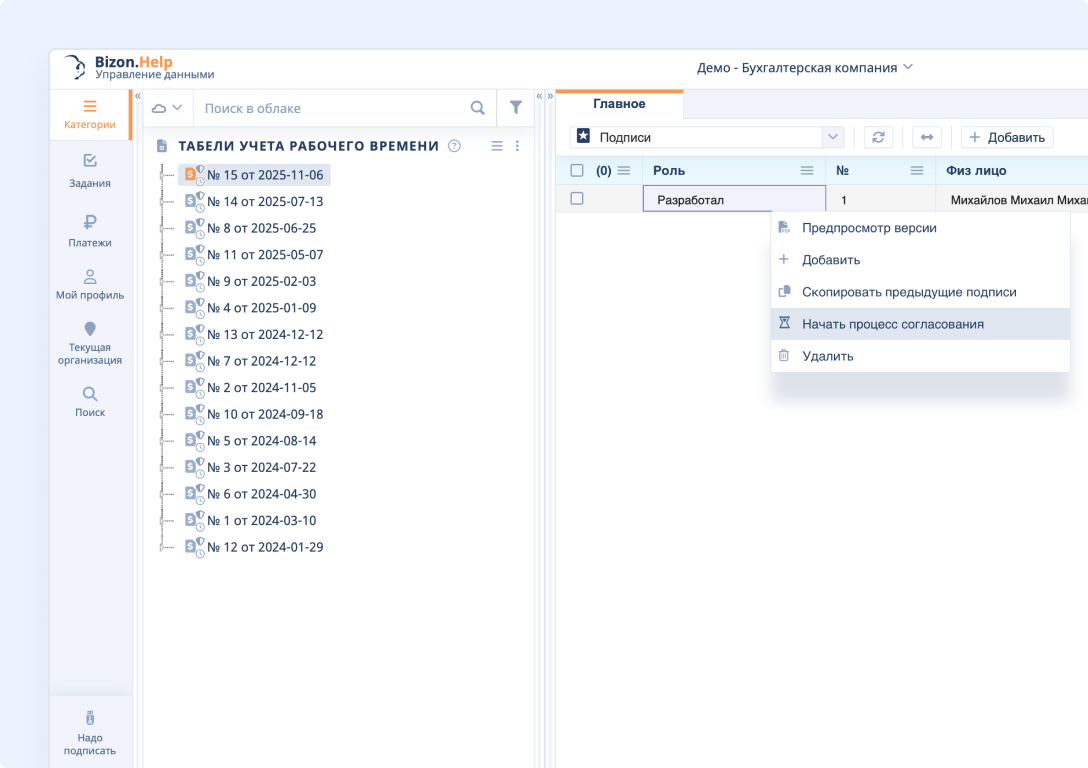
Task: Click the magnifier icon in cloud search
Action: tap(478, 108)
